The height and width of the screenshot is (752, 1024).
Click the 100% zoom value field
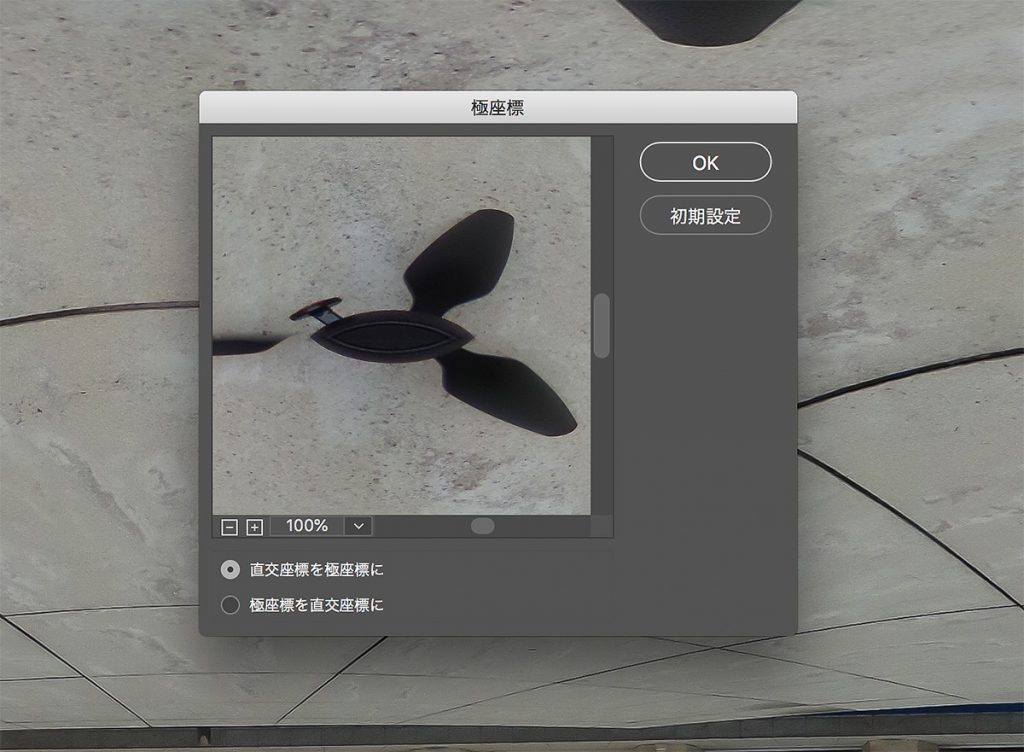point(306,526)
